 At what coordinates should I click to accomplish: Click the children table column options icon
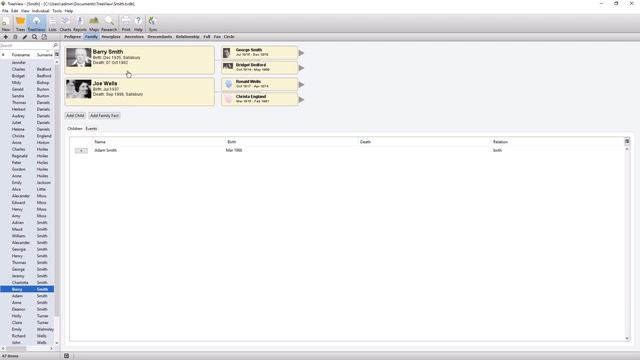627,141
